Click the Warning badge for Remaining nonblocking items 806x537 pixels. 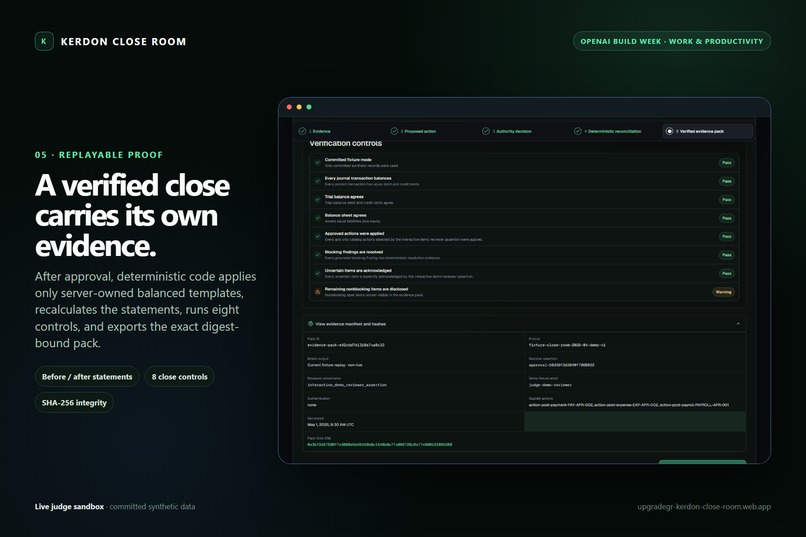(x=723, y=292)
